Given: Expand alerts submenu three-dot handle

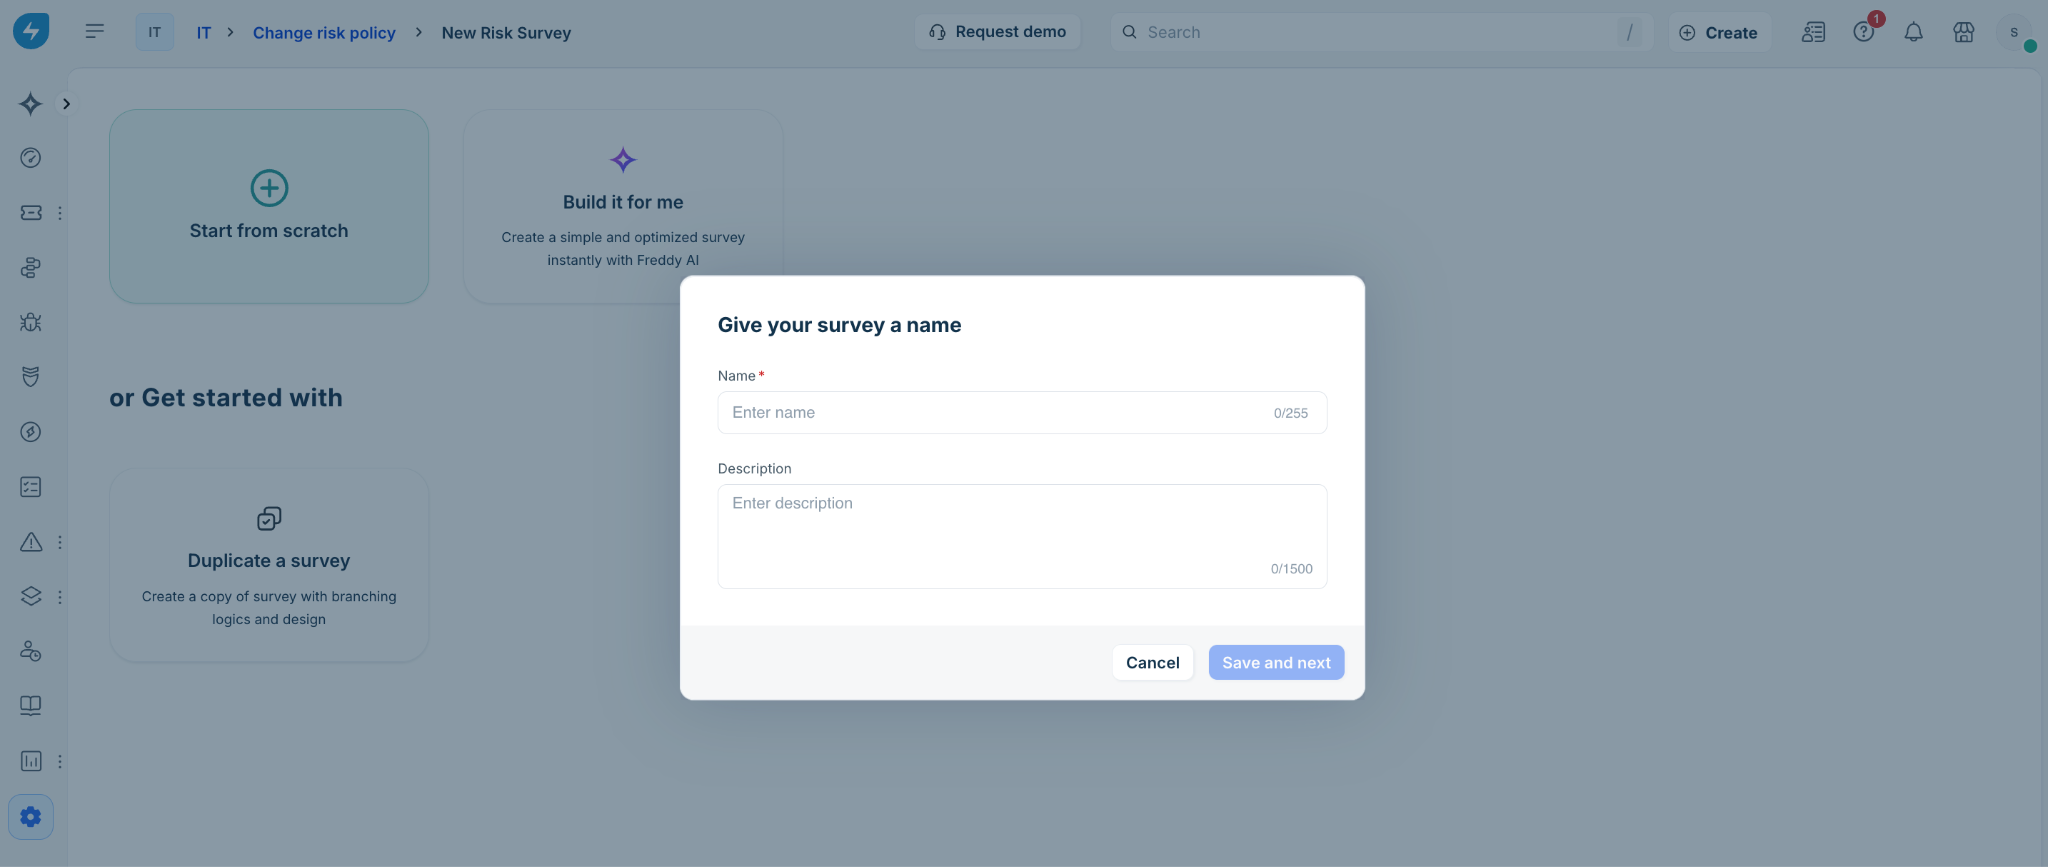Looking at the screenshot, I should pyautogui.click(x=60, y=542).
